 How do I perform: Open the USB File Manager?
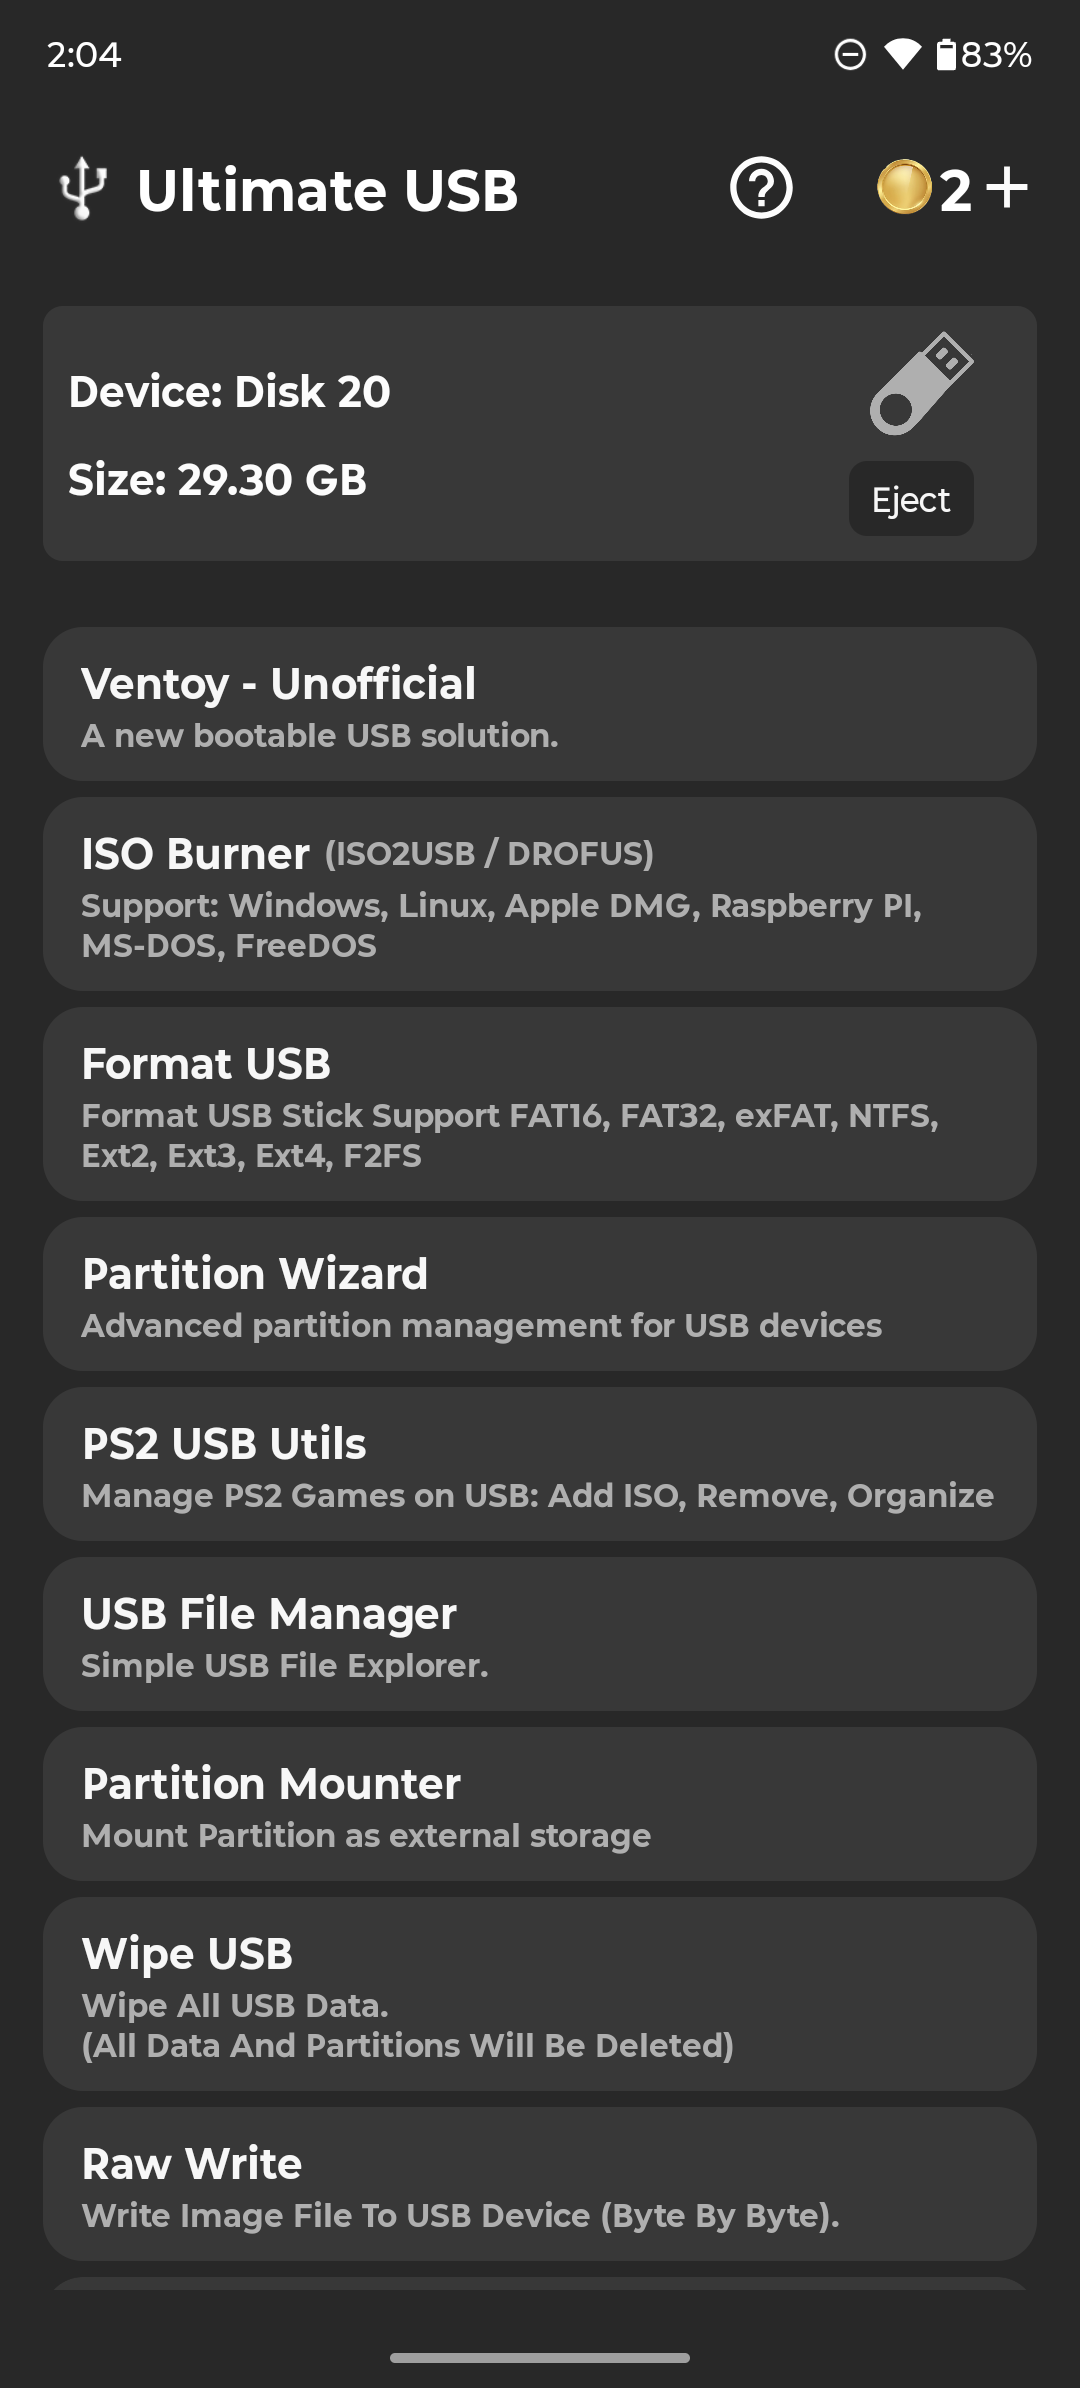540,1634
